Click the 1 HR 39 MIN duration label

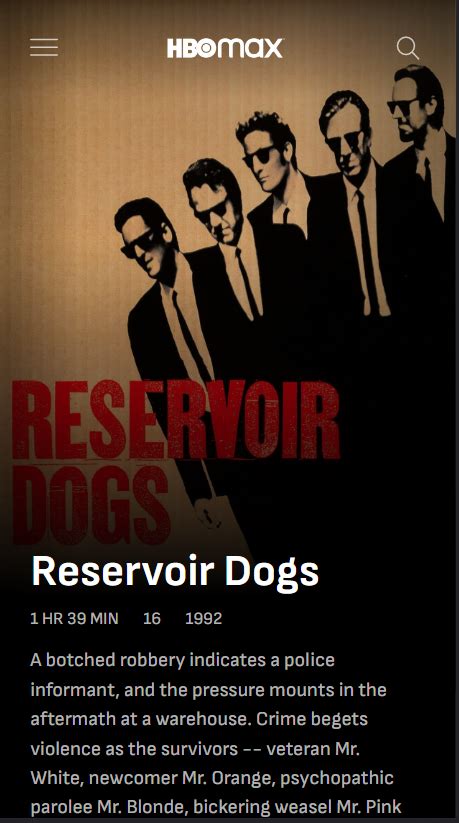[74, 618]
